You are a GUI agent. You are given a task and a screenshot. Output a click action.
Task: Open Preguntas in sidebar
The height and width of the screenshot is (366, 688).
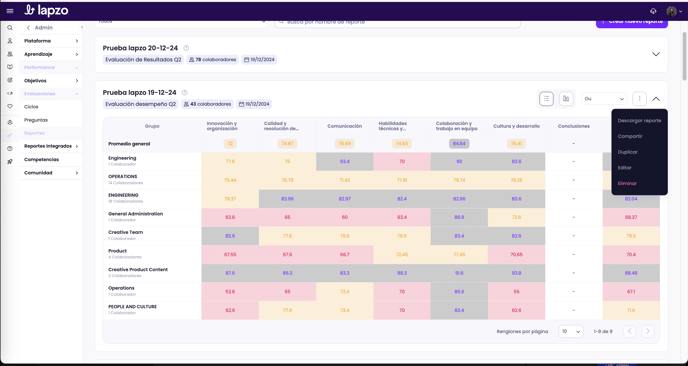pos(36,120)
